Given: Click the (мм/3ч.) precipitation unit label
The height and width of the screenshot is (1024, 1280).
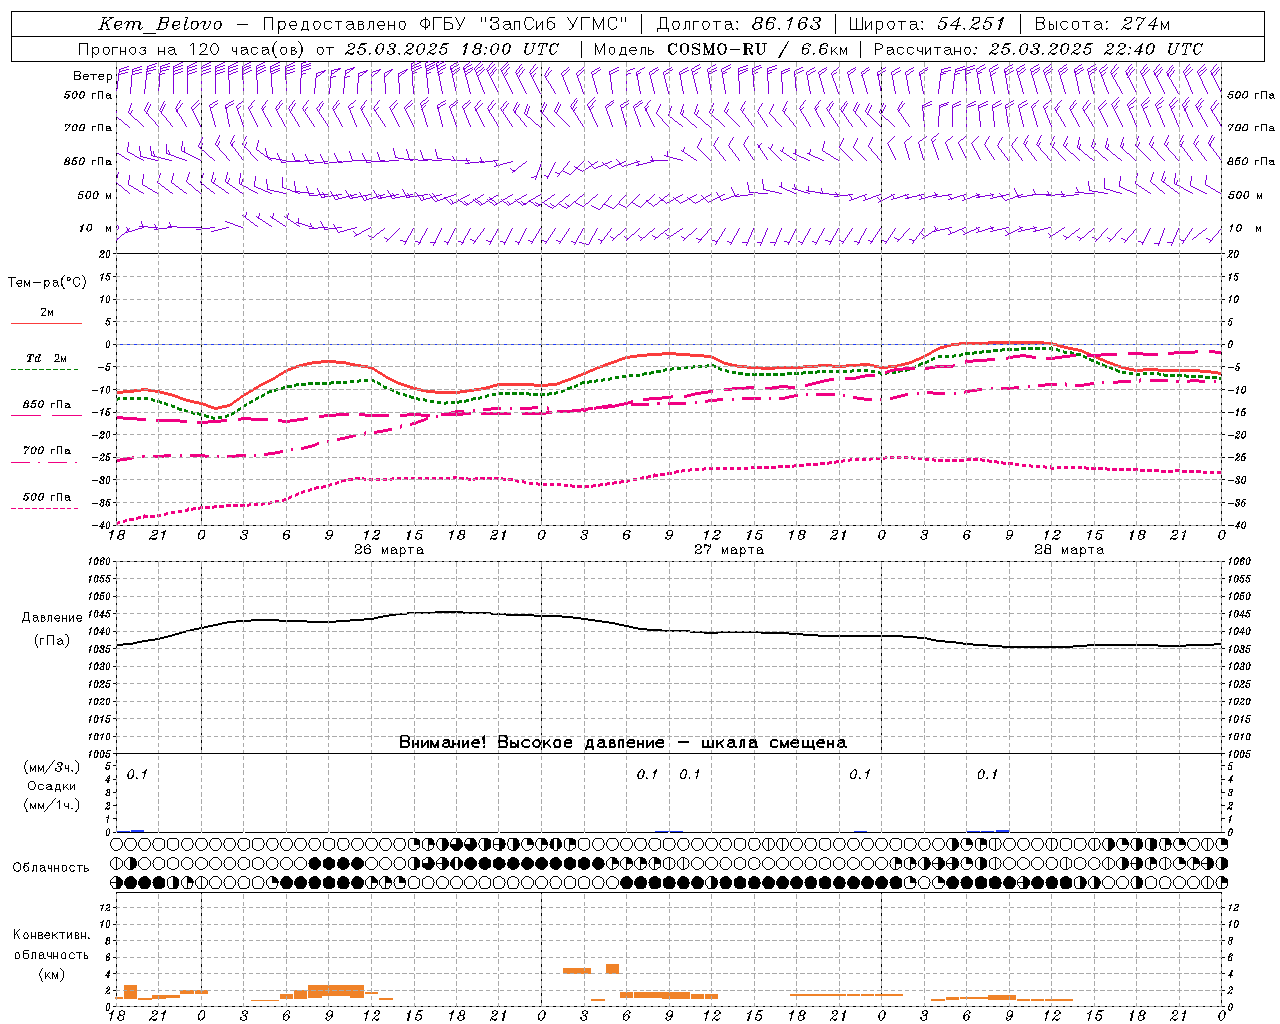Looking at the screenshot, I should [52, 767].
